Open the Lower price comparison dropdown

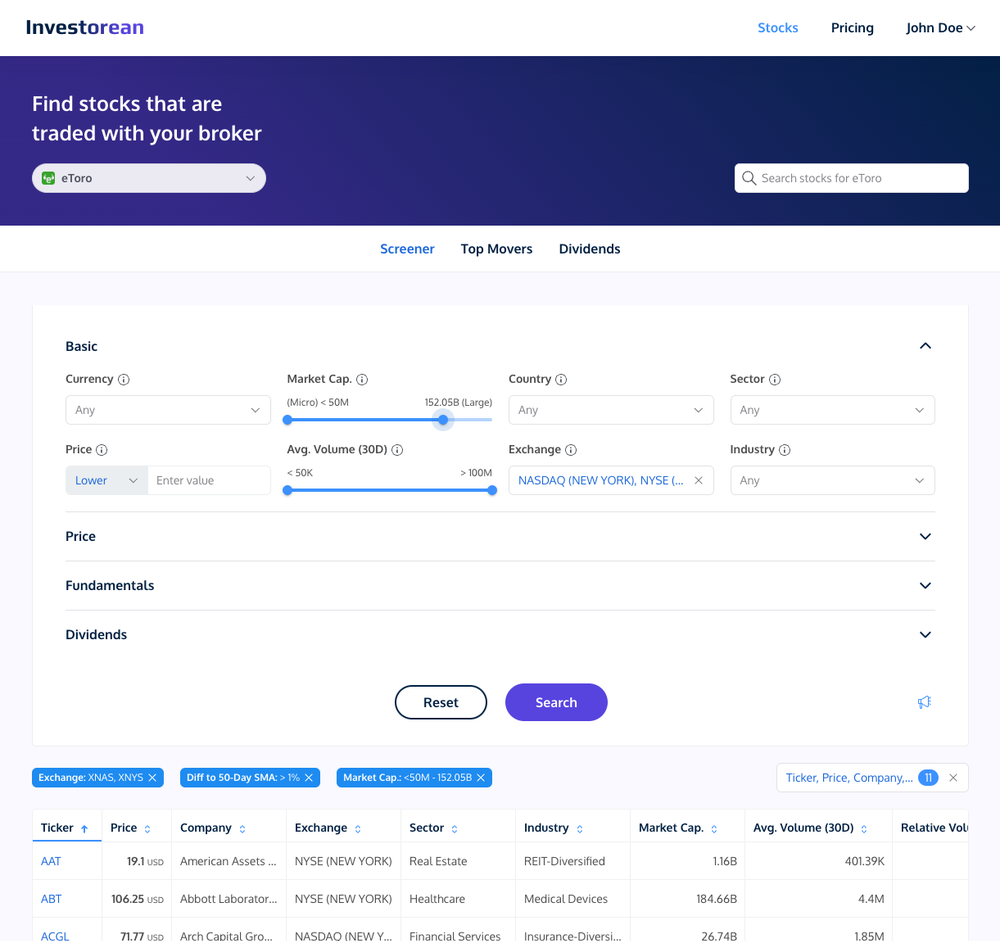click(107, 480)
